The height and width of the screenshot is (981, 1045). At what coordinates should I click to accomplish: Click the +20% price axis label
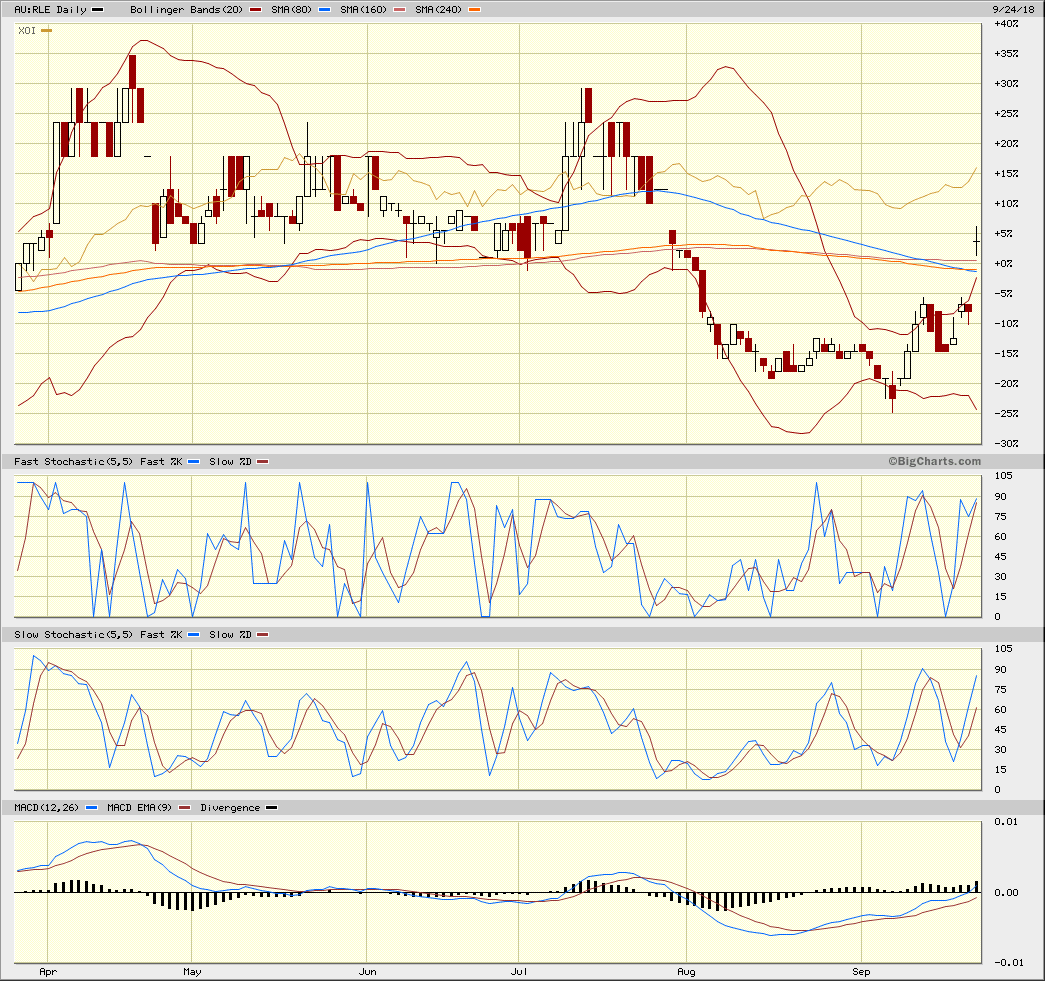(1006, 144)
